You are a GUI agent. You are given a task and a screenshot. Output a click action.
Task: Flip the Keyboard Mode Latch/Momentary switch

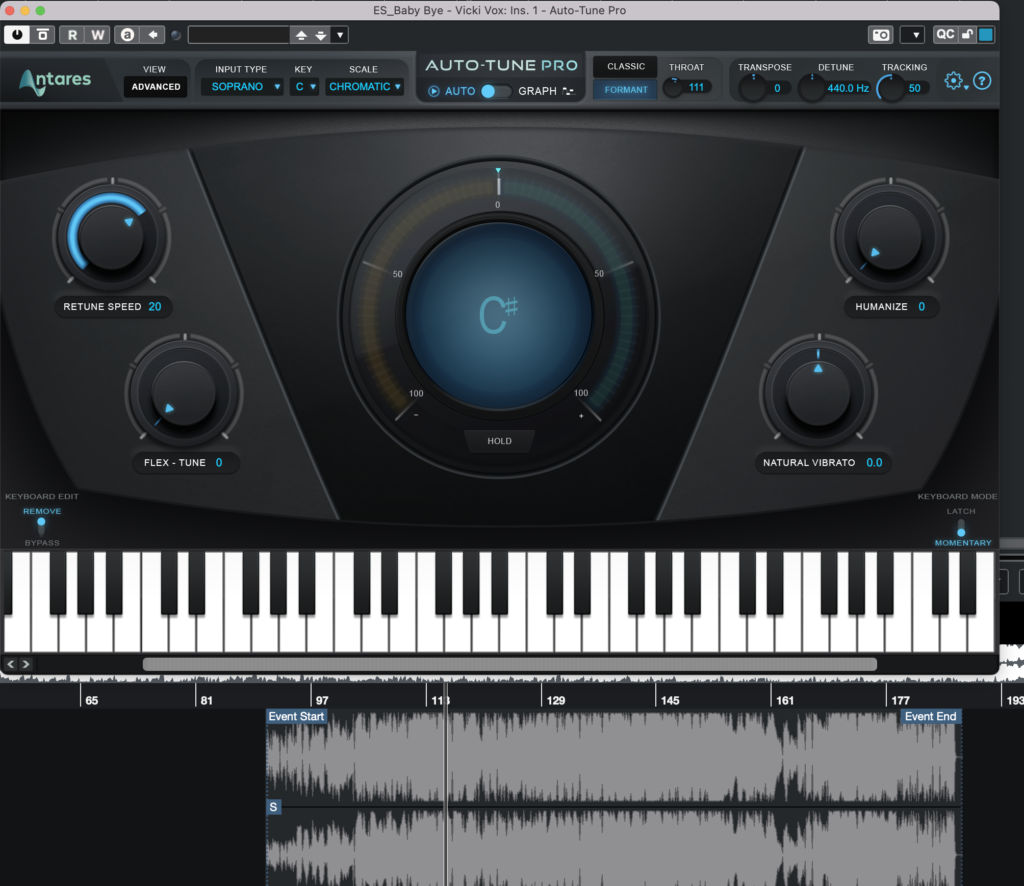(961, 528)
